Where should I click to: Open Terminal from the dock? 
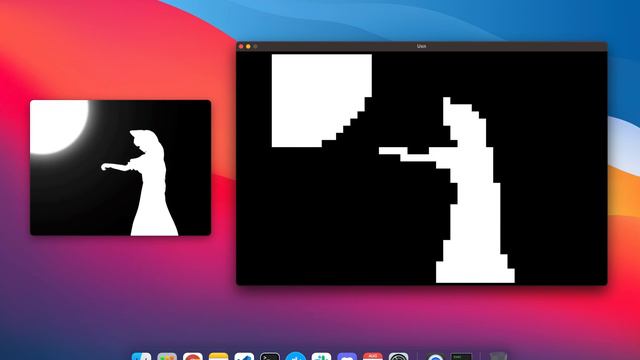click(x=270, y=356)
